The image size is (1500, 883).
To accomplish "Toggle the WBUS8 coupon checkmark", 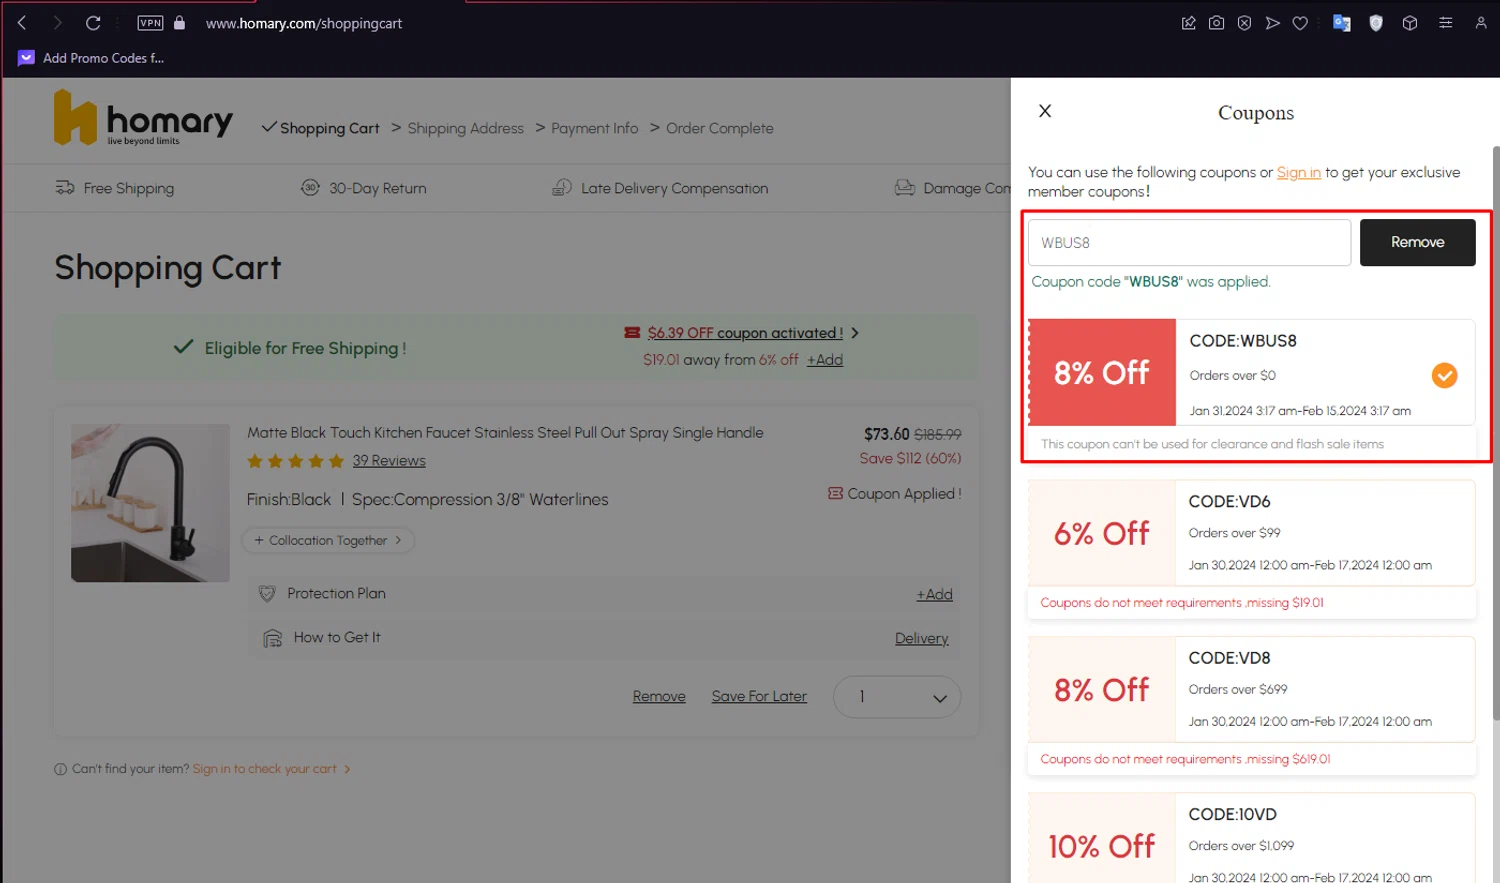I will click(1444, 375).
